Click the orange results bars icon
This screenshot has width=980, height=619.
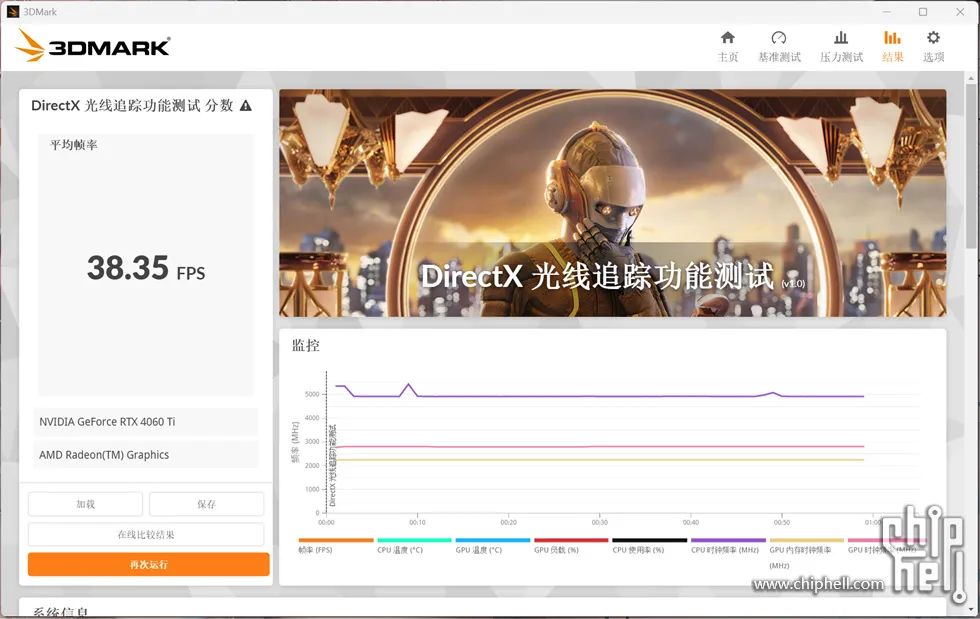coord(892,38)
